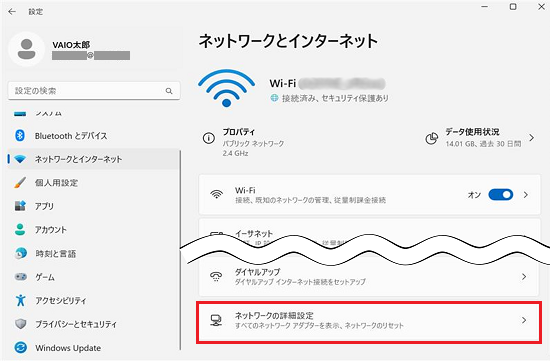Click the small Wi-Fi row icon

[x=216, y=194]
